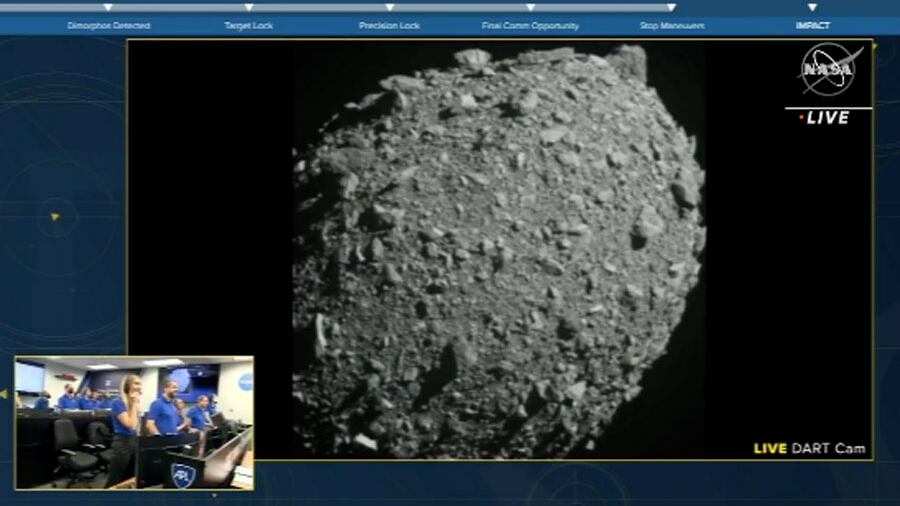
Task: Click the triangle marker above Stop Maneuvers
Action: [671, 8]
